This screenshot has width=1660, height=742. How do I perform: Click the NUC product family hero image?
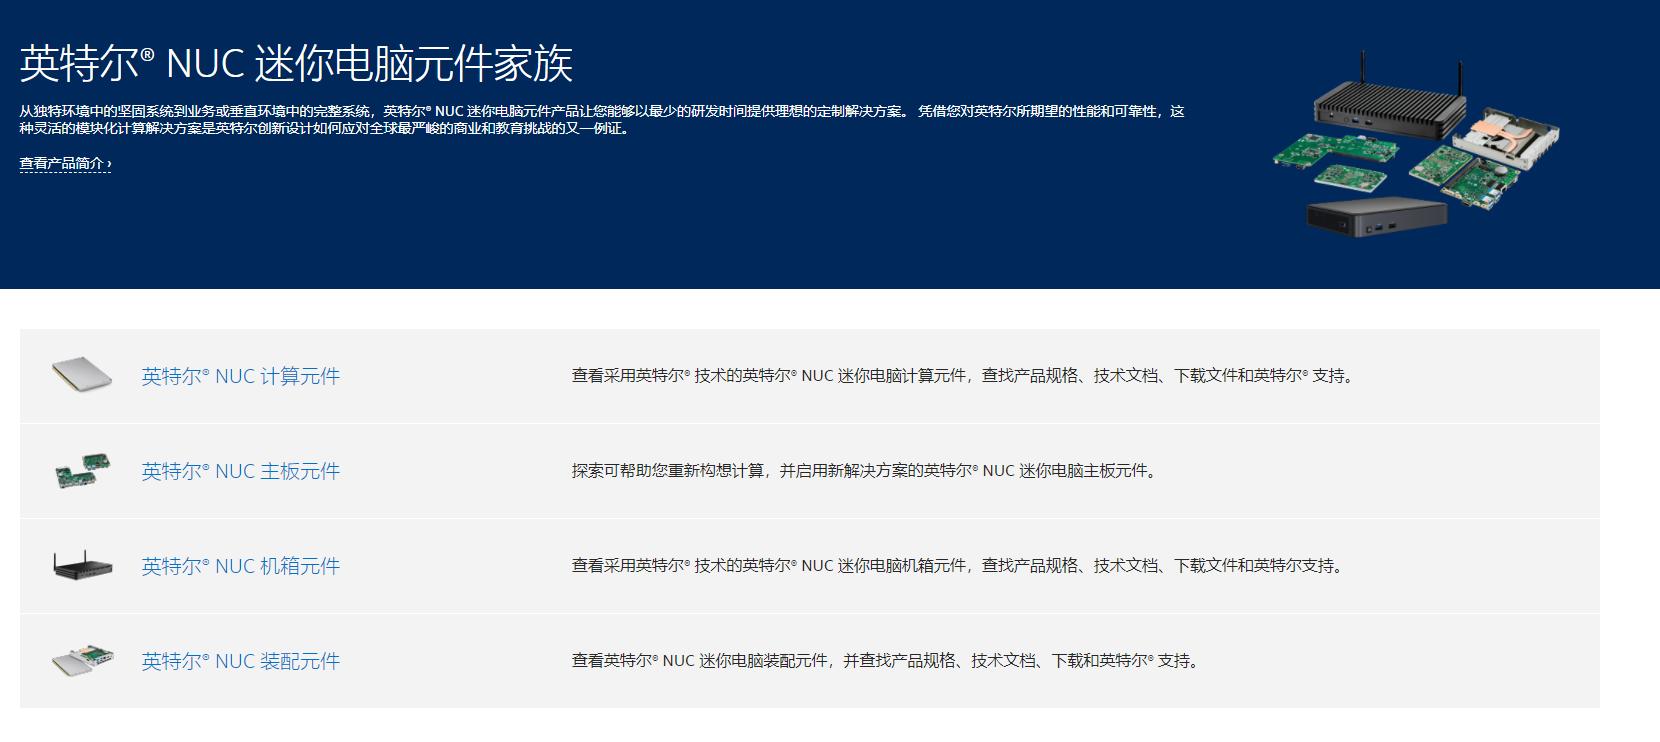click(x=1415, y=144)
